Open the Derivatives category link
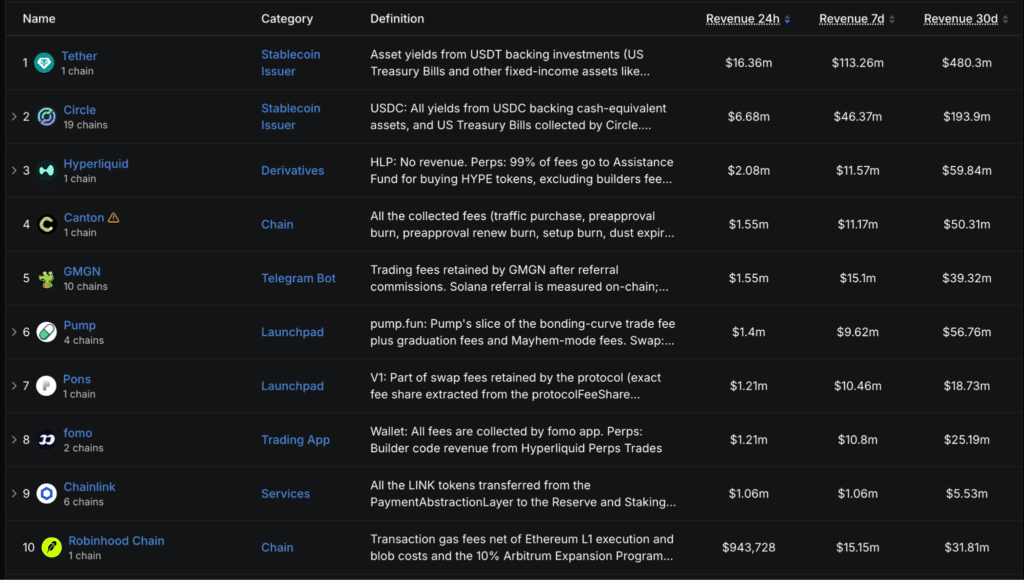The image size is (1024, 580). pyautogui.click(x=293, y=170)
